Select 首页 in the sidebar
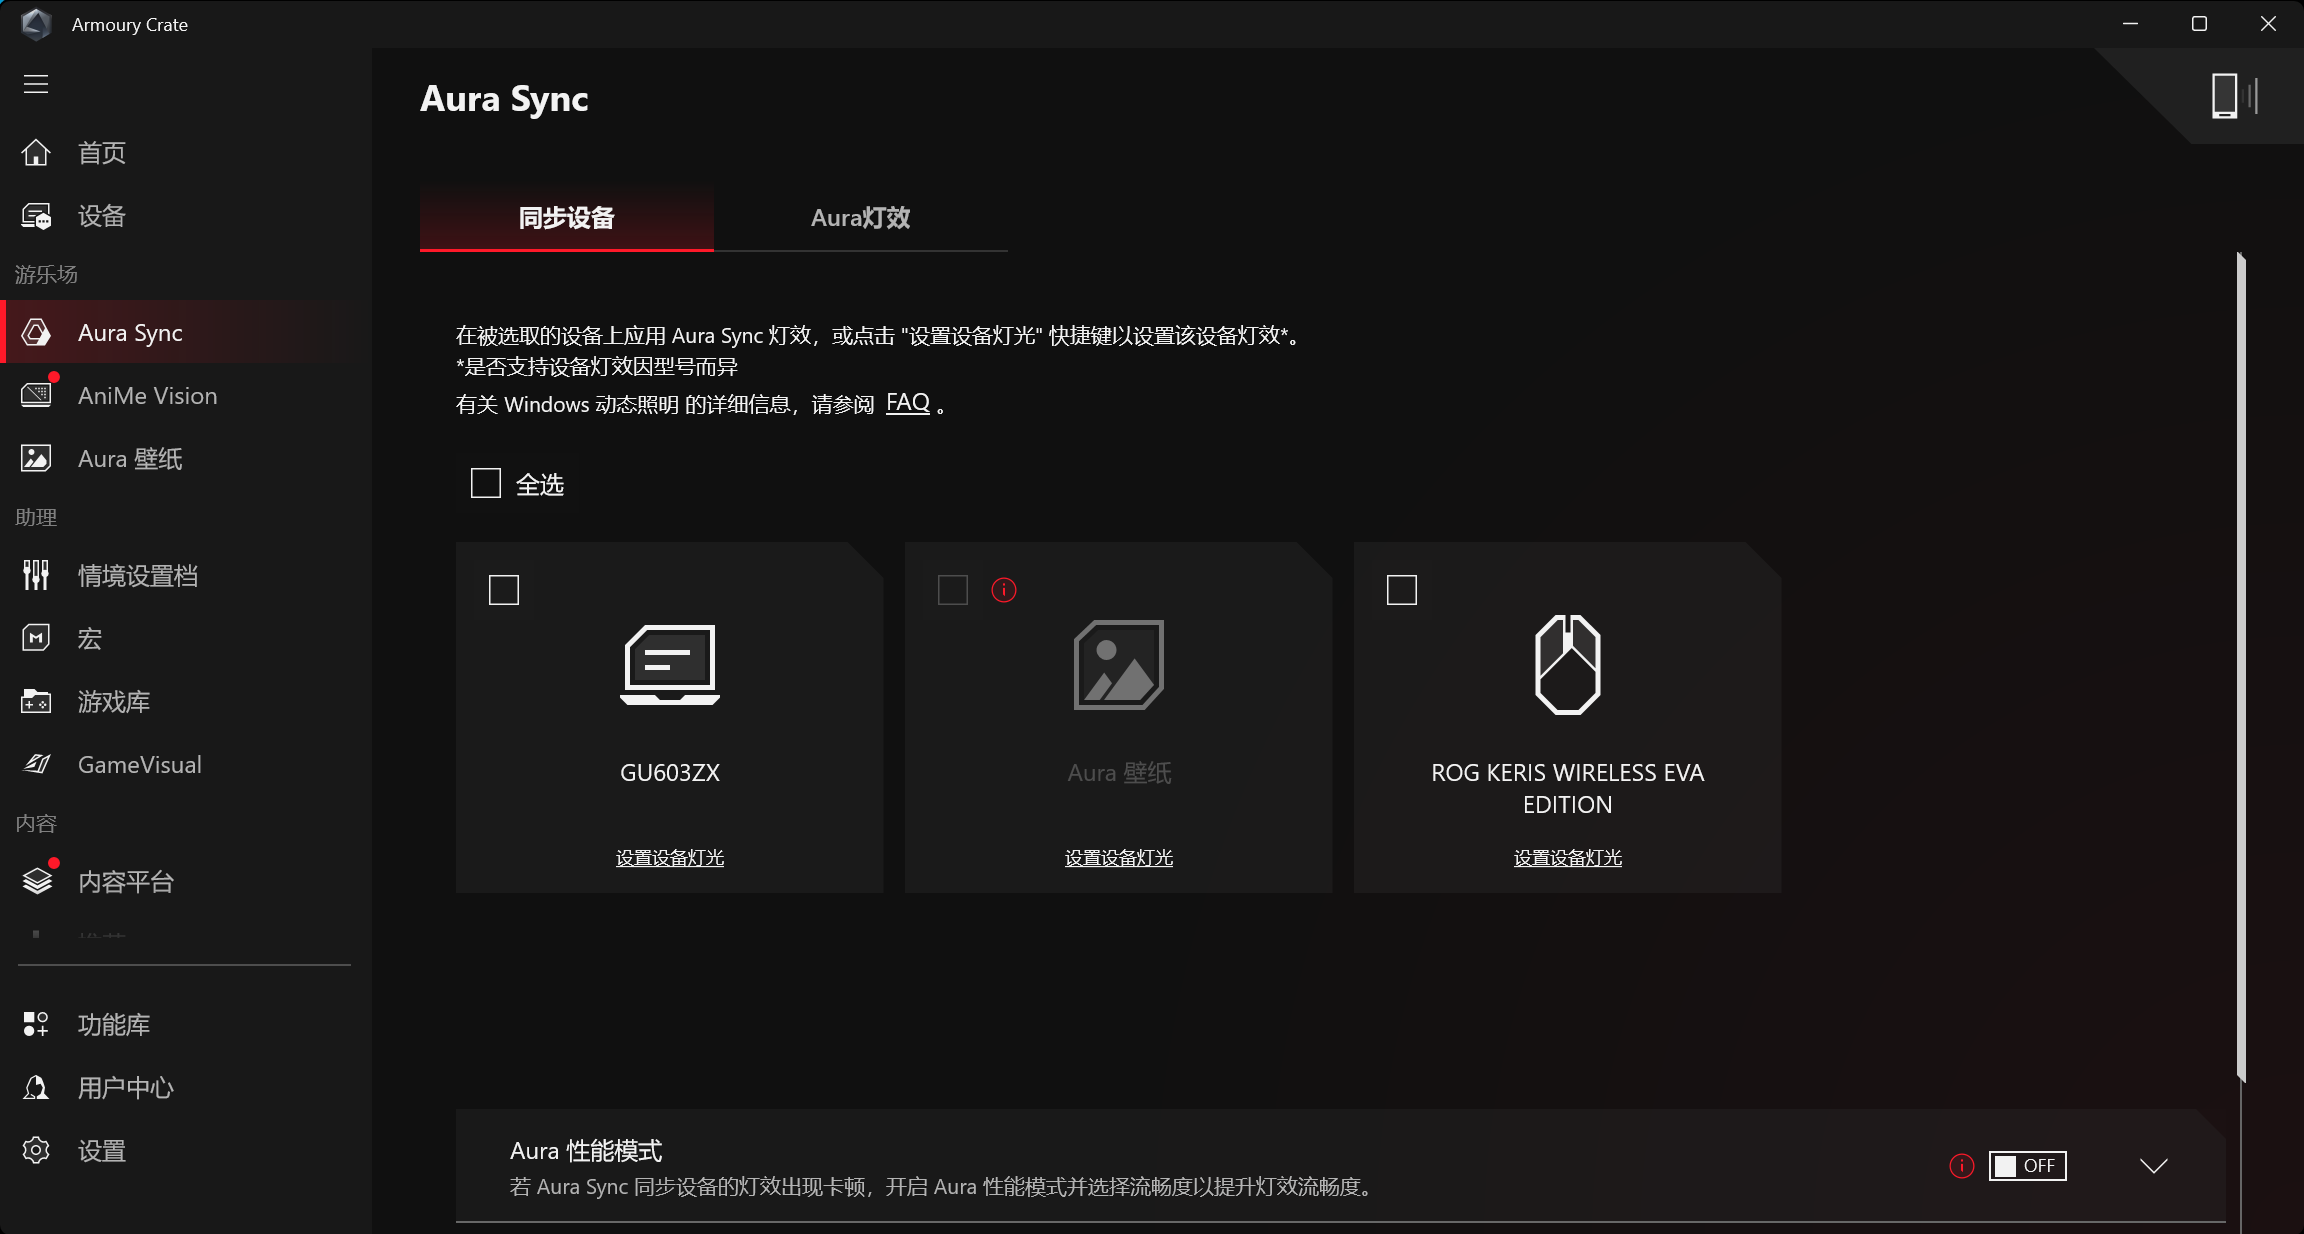 coord(102,152)
